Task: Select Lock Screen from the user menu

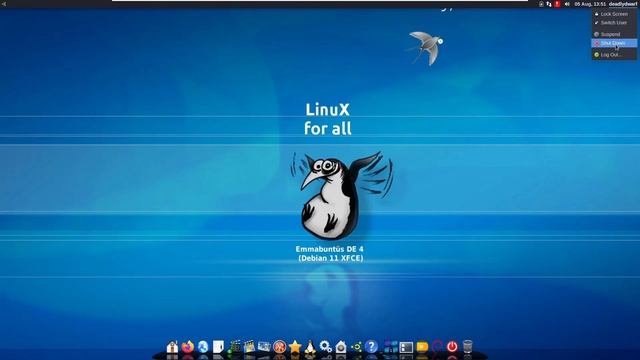Action: 614,14
